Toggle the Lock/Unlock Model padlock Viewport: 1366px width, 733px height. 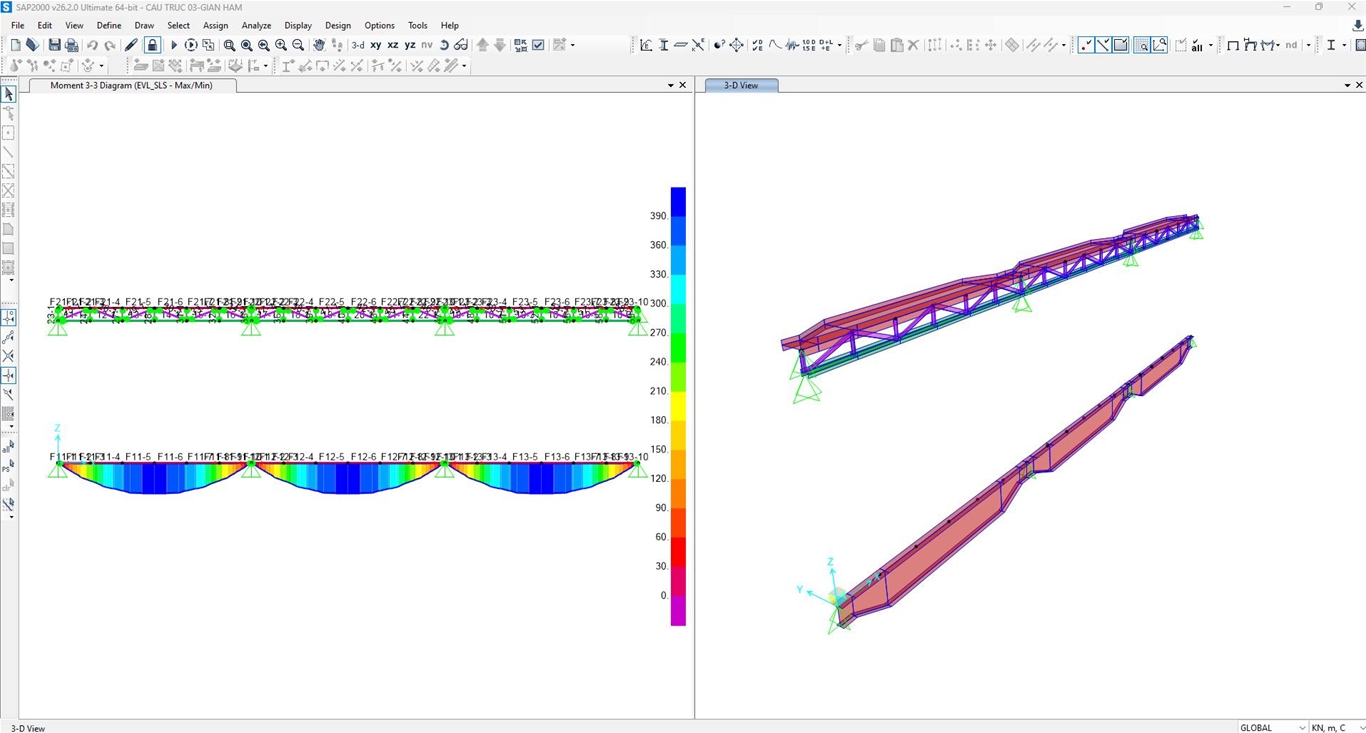[x=152, y=45]
